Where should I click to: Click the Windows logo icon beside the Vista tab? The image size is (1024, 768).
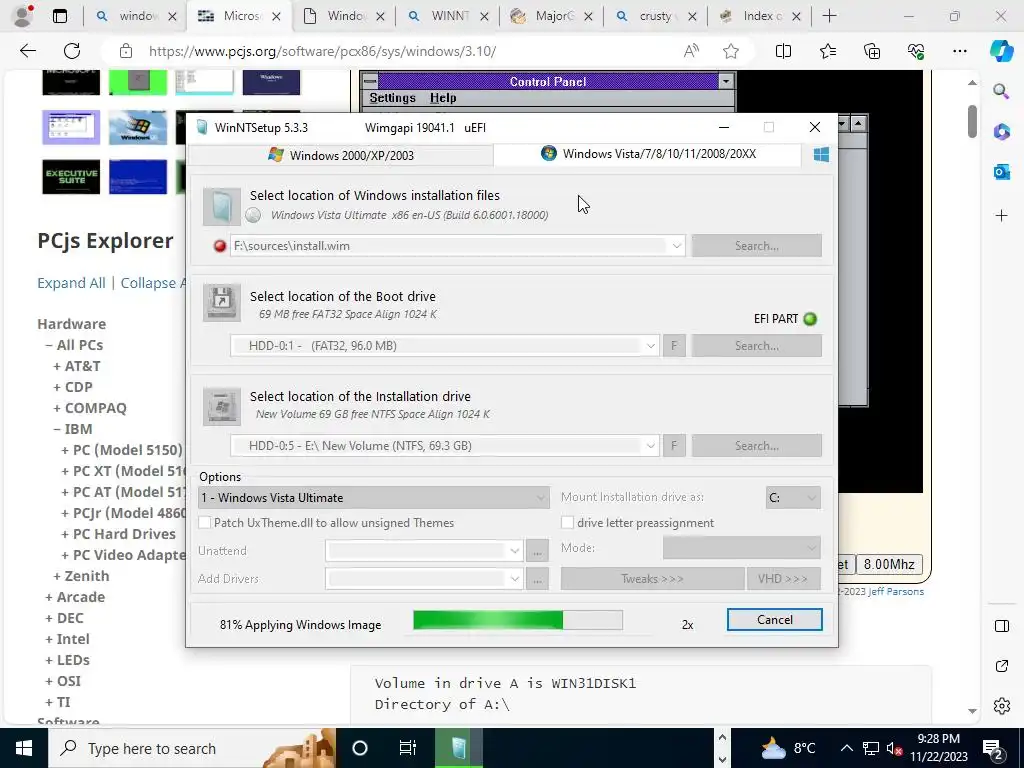(821, 155)
